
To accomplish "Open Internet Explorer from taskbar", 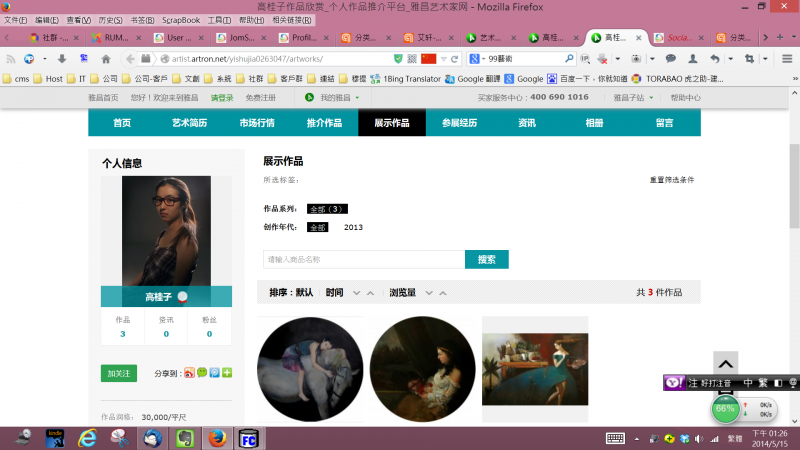I will point(87,438).
